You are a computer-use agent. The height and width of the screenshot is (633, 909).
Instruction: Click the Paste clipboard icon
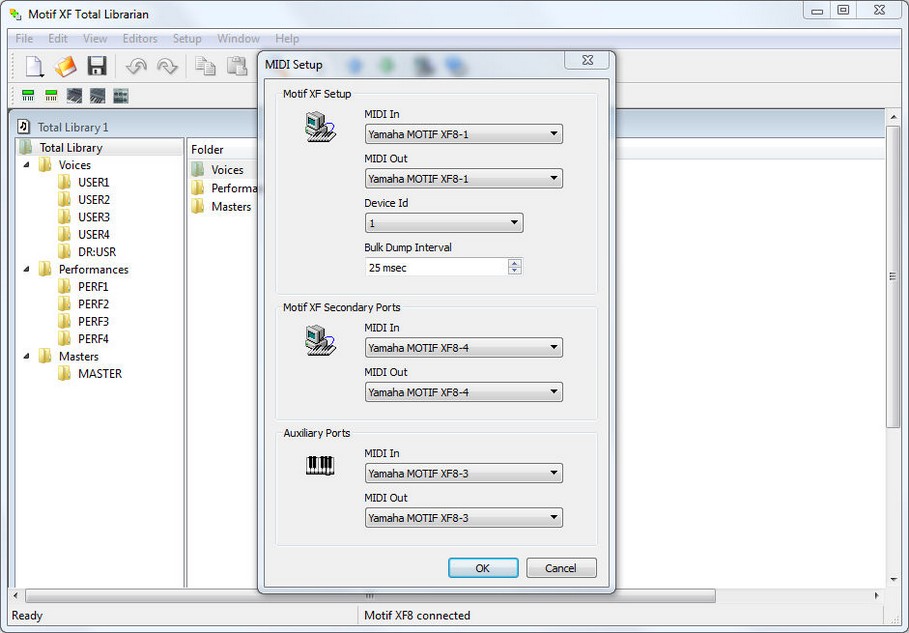click(x=236, y=67)
